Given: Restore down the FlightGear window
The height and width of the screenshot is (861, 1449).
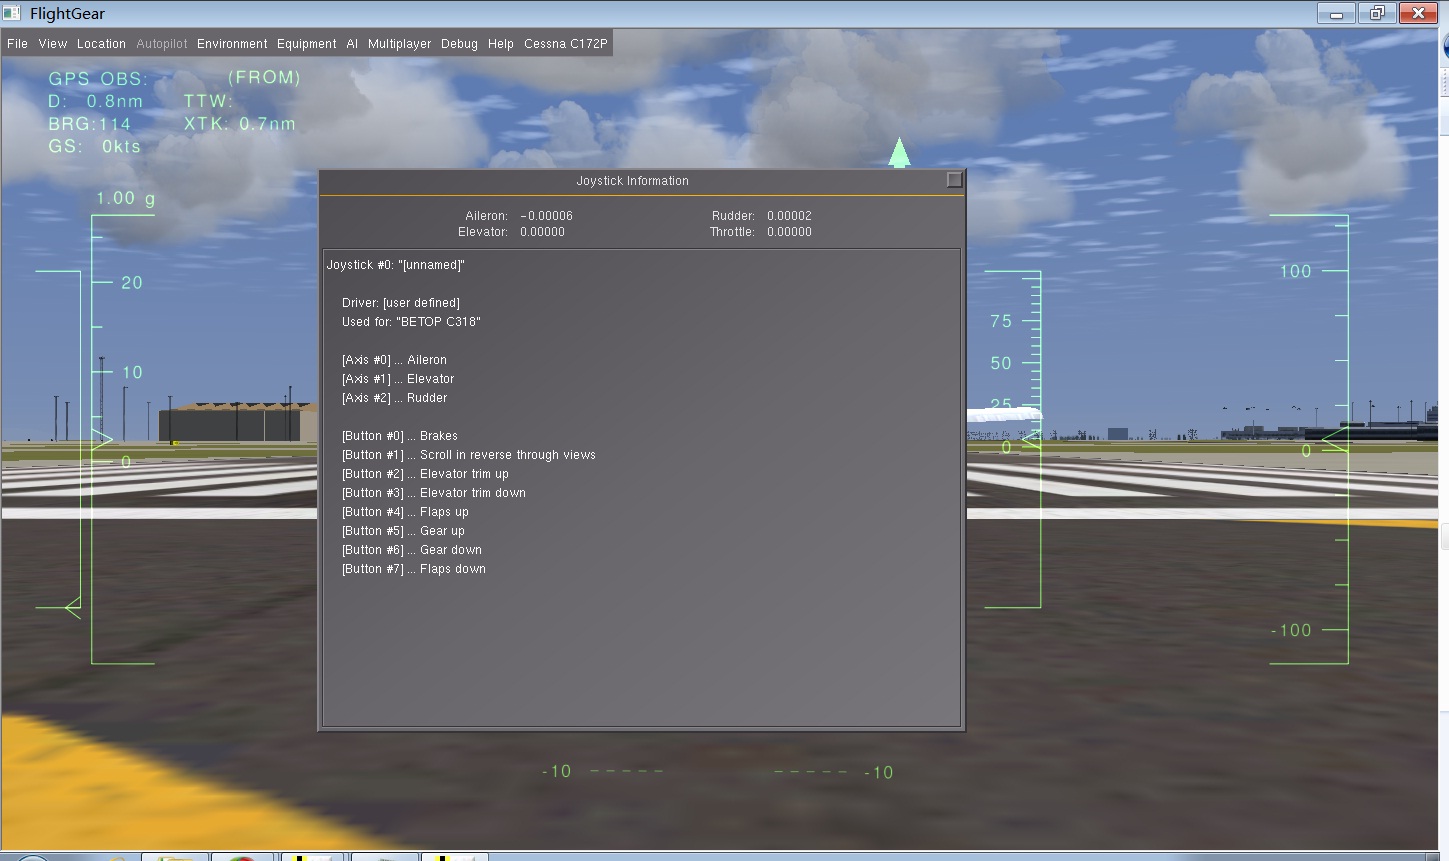Looking at the screenshot, I should [1377, 13].
